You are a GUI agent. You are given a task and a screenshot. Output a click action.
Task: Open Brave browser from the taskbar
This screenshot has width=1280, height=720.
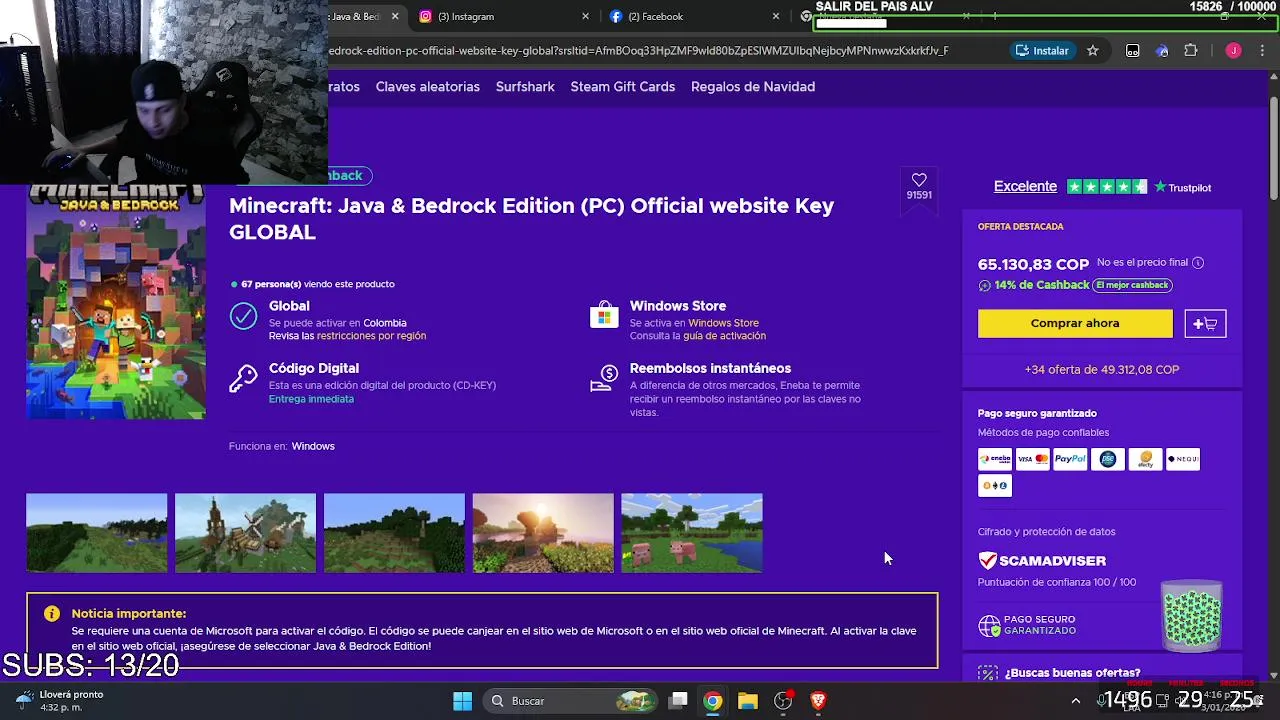pyautogui.click(x=818, y=701)
